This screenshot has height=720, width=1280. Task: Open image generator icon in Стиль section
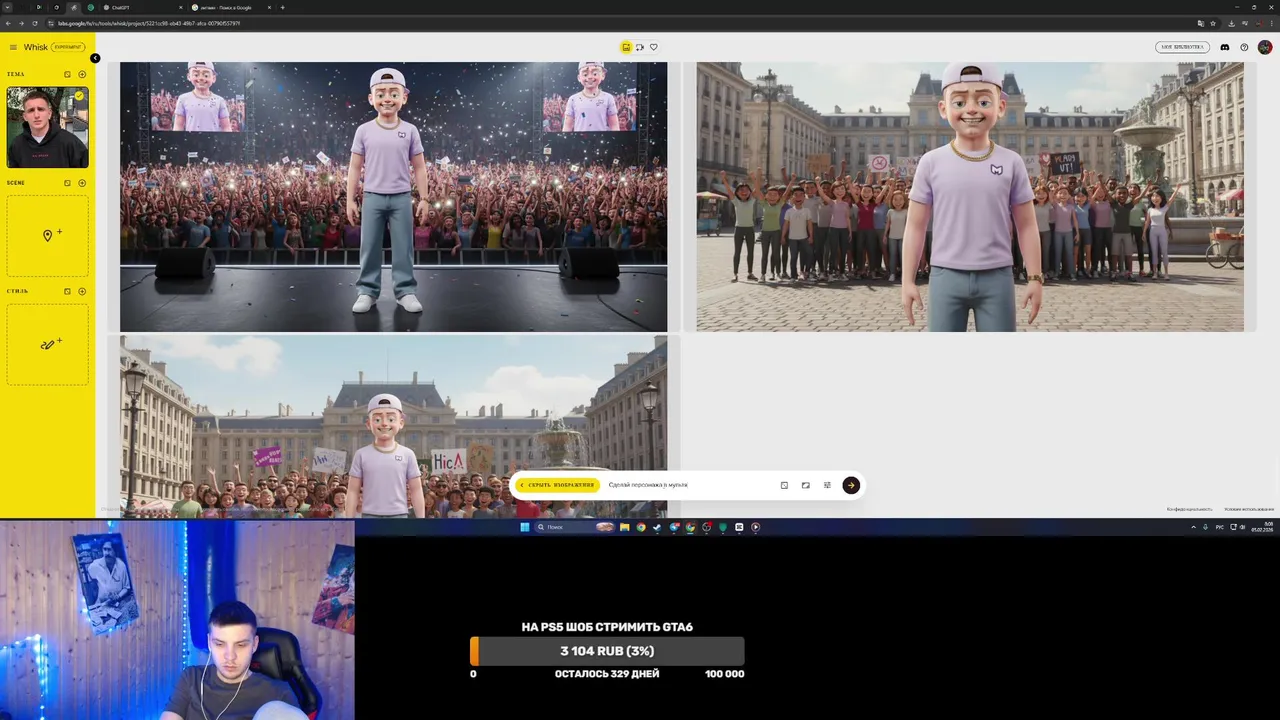pos(68,291)
